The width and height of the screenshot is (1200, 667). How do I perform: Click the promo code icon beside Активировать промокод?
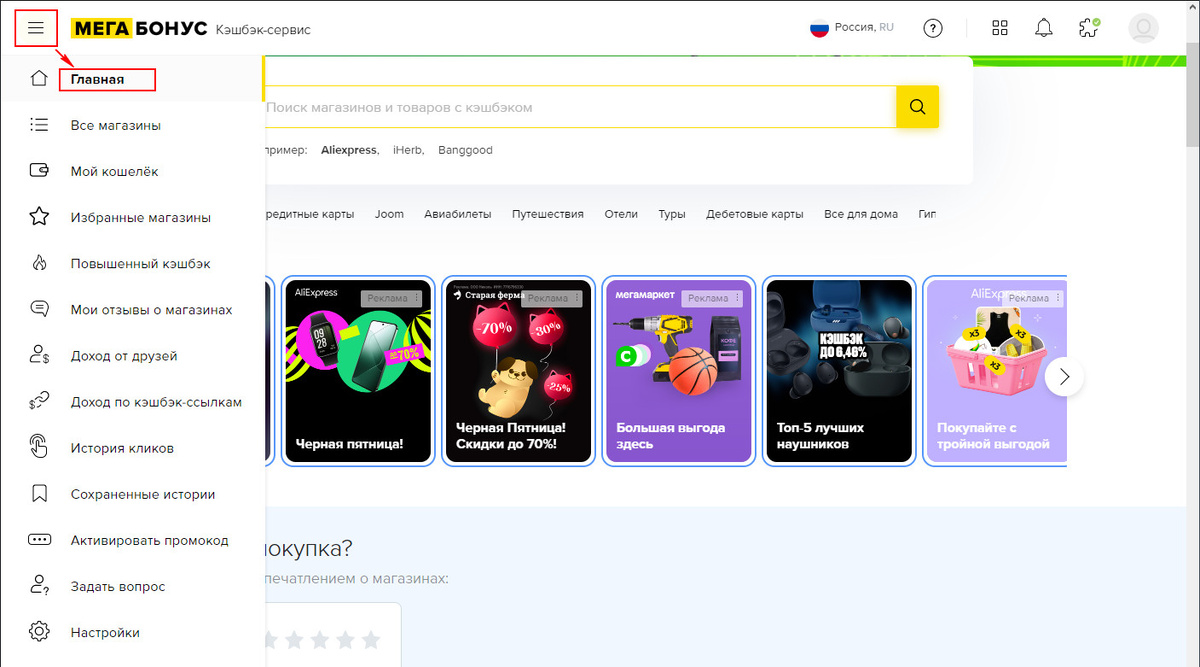pyautogui.click(x=39, y=540)
